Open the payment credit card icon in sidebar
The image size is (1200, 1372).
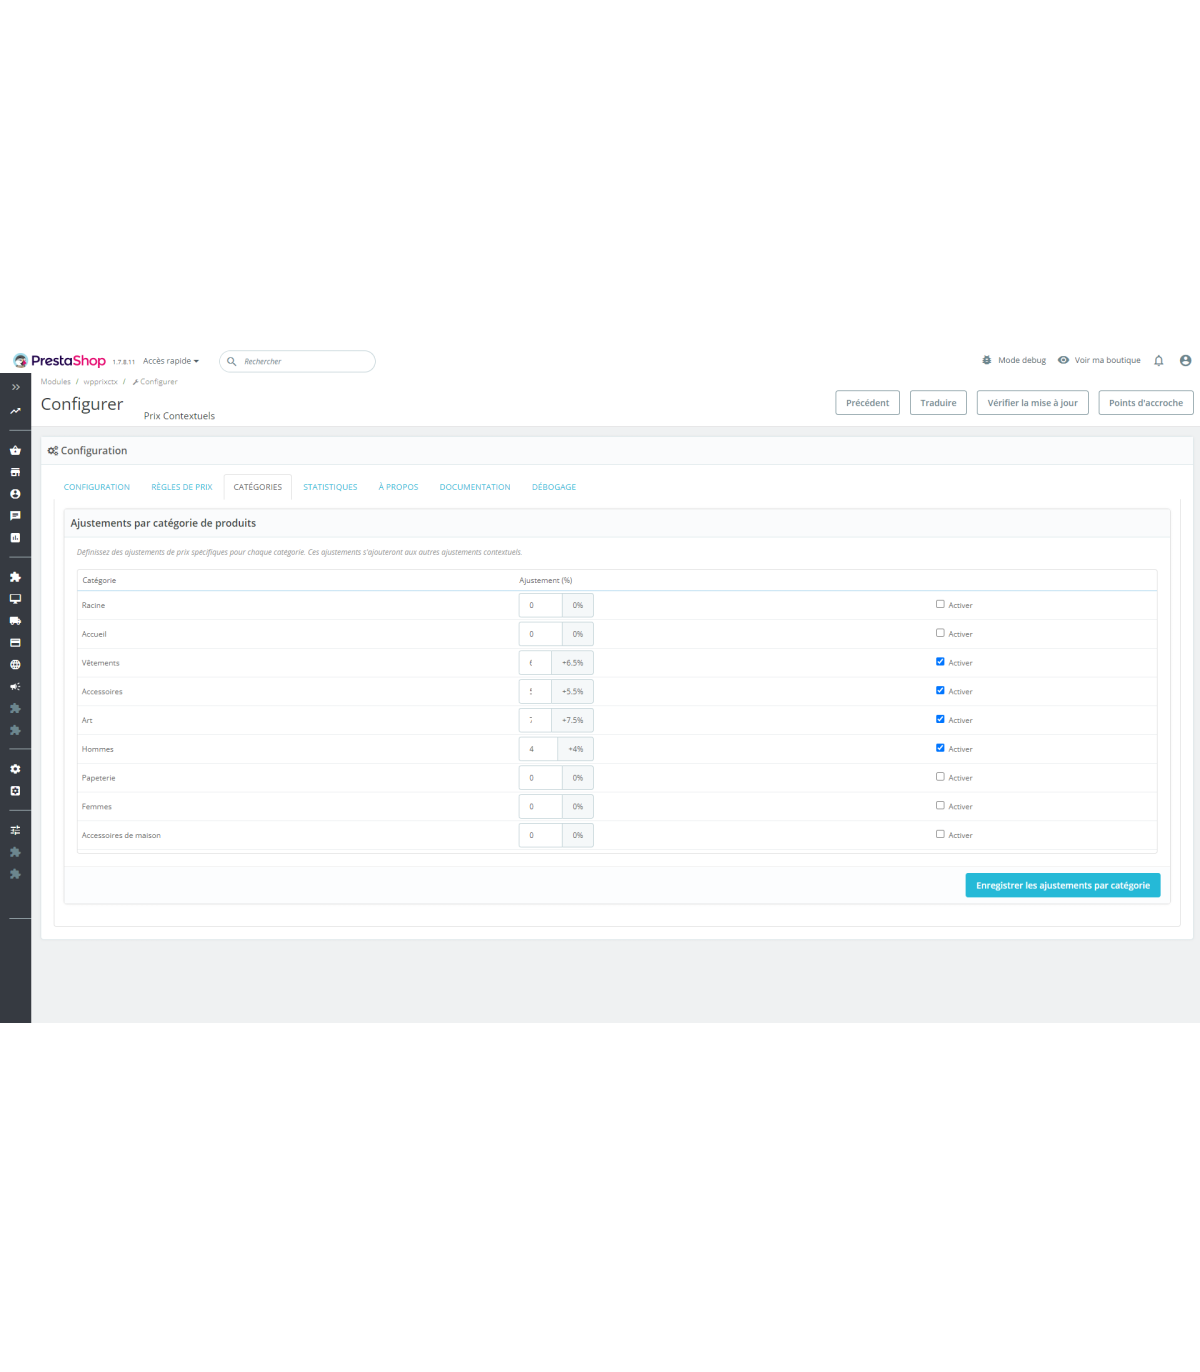coord(15,643)
